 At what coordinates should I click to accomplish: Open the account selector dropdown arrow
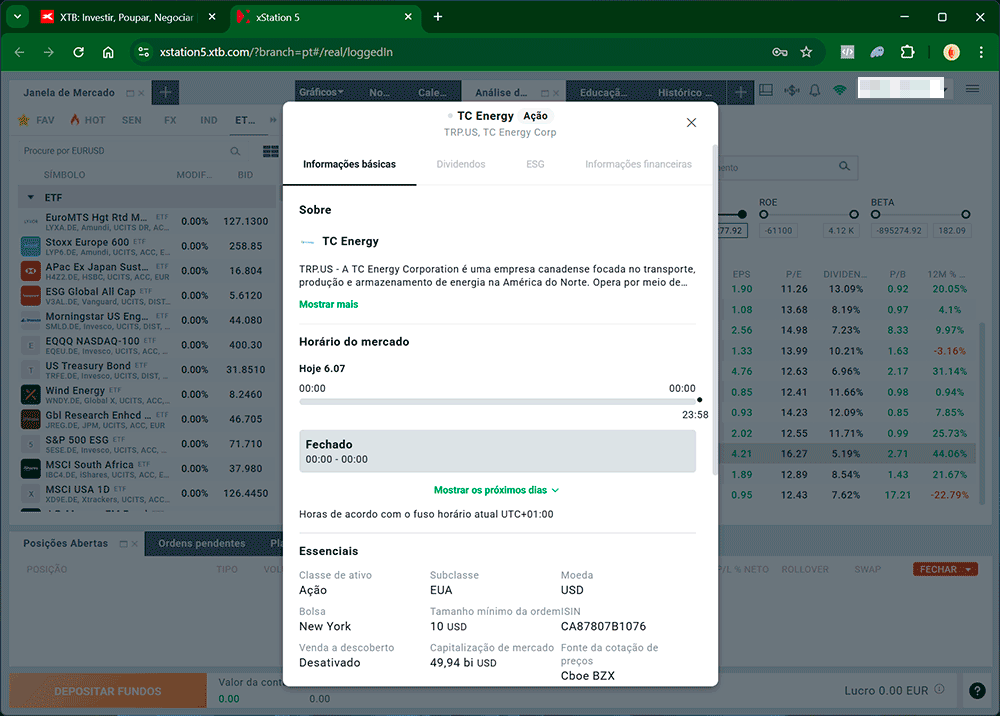[x=945, y=89]
